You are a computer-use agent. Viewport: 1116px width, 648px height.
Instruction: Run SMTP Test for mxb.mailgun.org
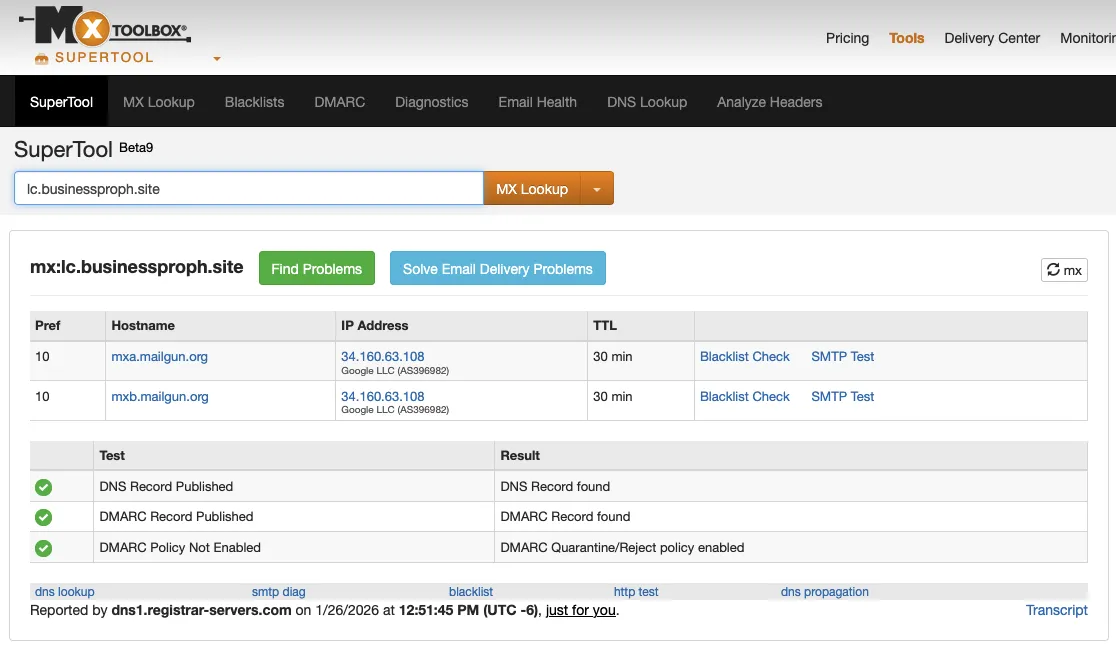[842, 397]
